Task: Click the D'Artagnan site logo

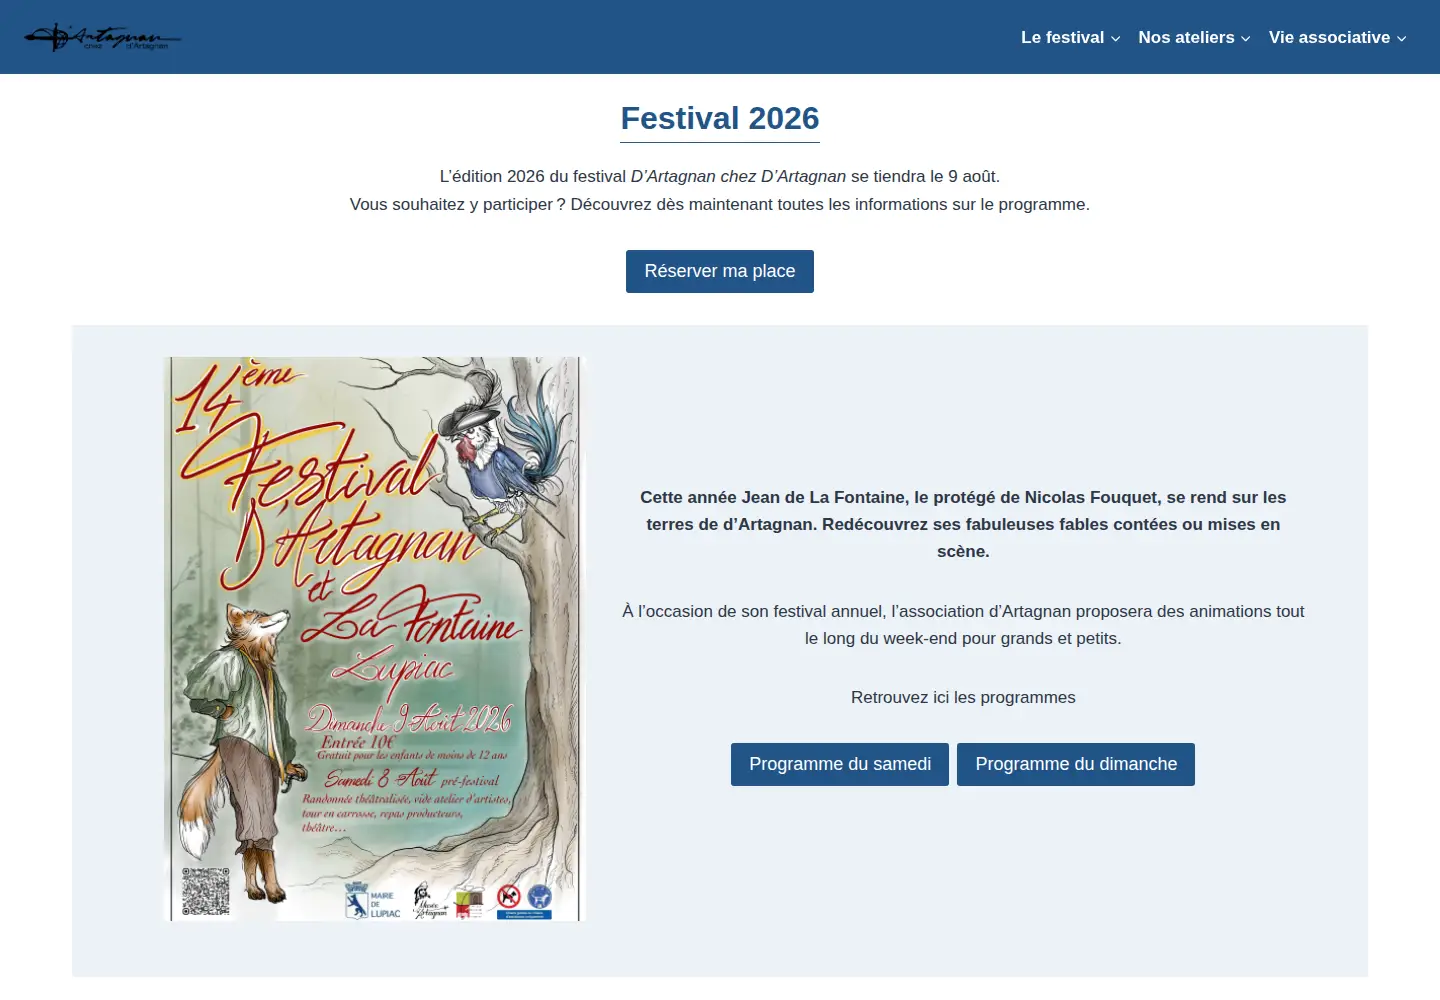Action: pos(103,38)
